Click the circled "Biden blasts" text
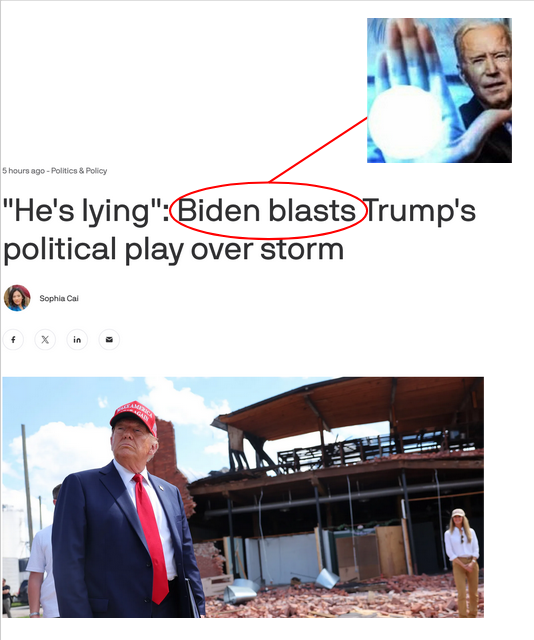534x640 pixels. [x=266, y=211]
